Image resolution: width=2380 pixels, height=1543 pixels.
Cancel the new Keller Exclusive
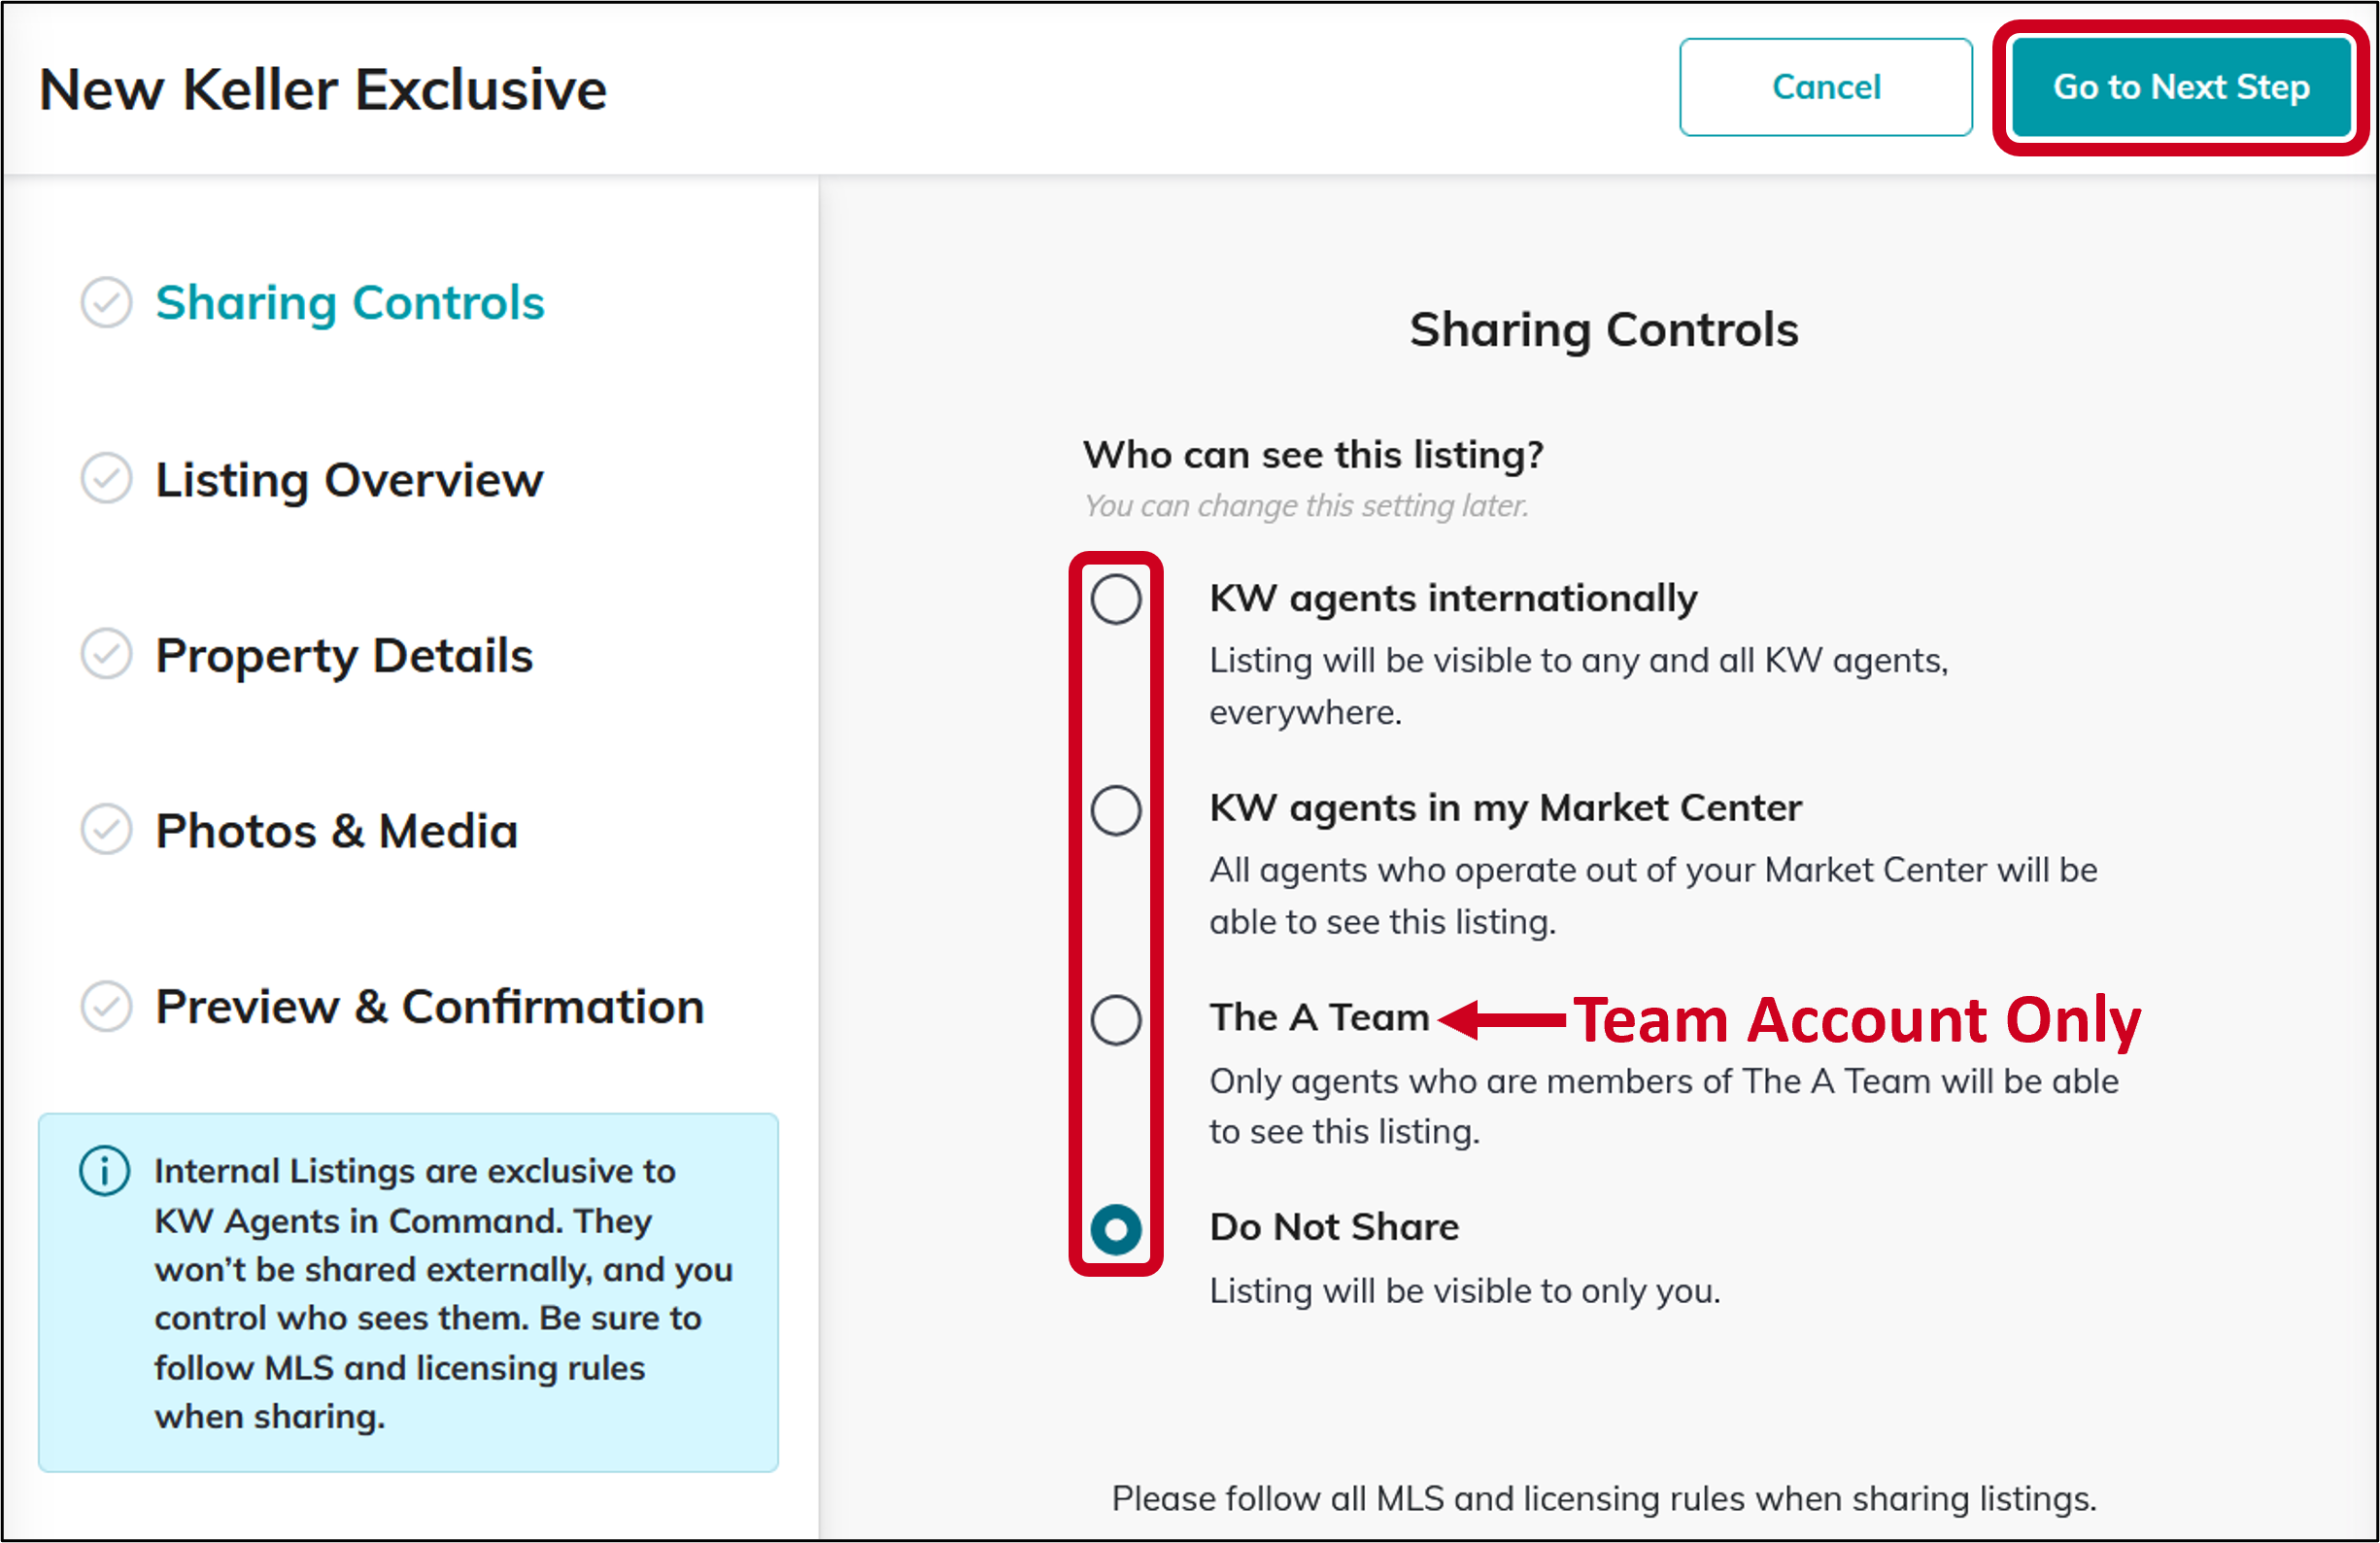[1825, 87]
